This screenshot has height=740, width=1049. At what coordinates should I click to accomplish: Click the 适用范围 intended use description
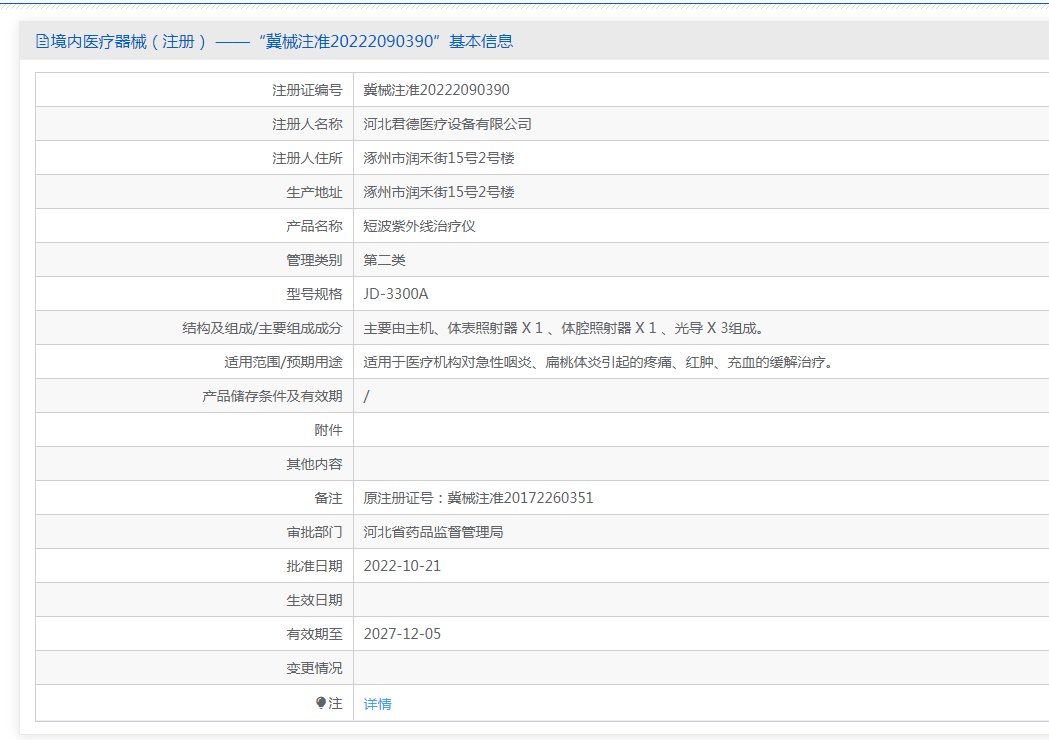tap(598, 362)
